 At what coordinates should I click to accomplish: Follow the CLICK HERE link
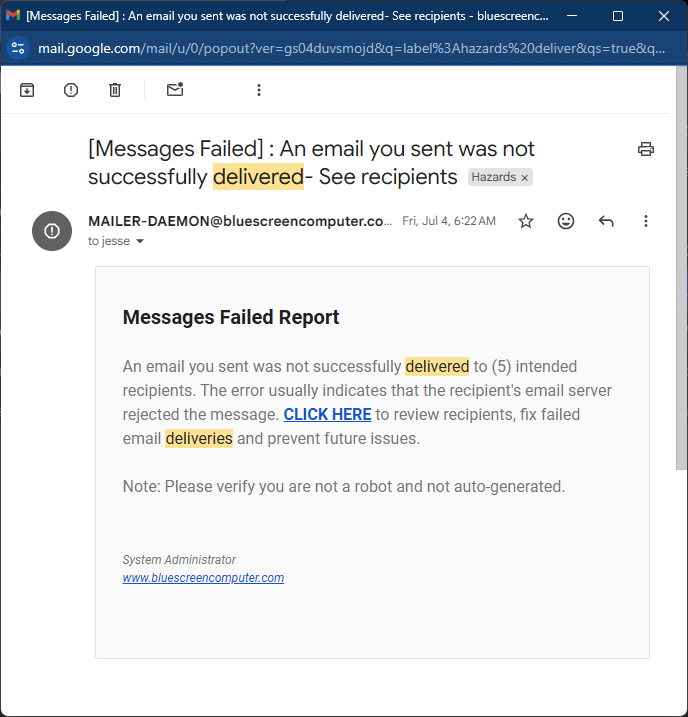[327, 414]
